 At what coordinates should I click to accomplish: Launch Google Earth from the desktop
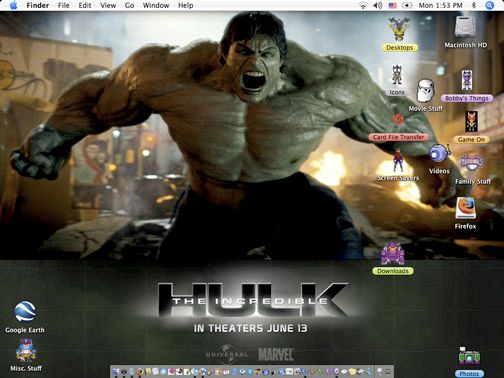click(x=25, y=311)
